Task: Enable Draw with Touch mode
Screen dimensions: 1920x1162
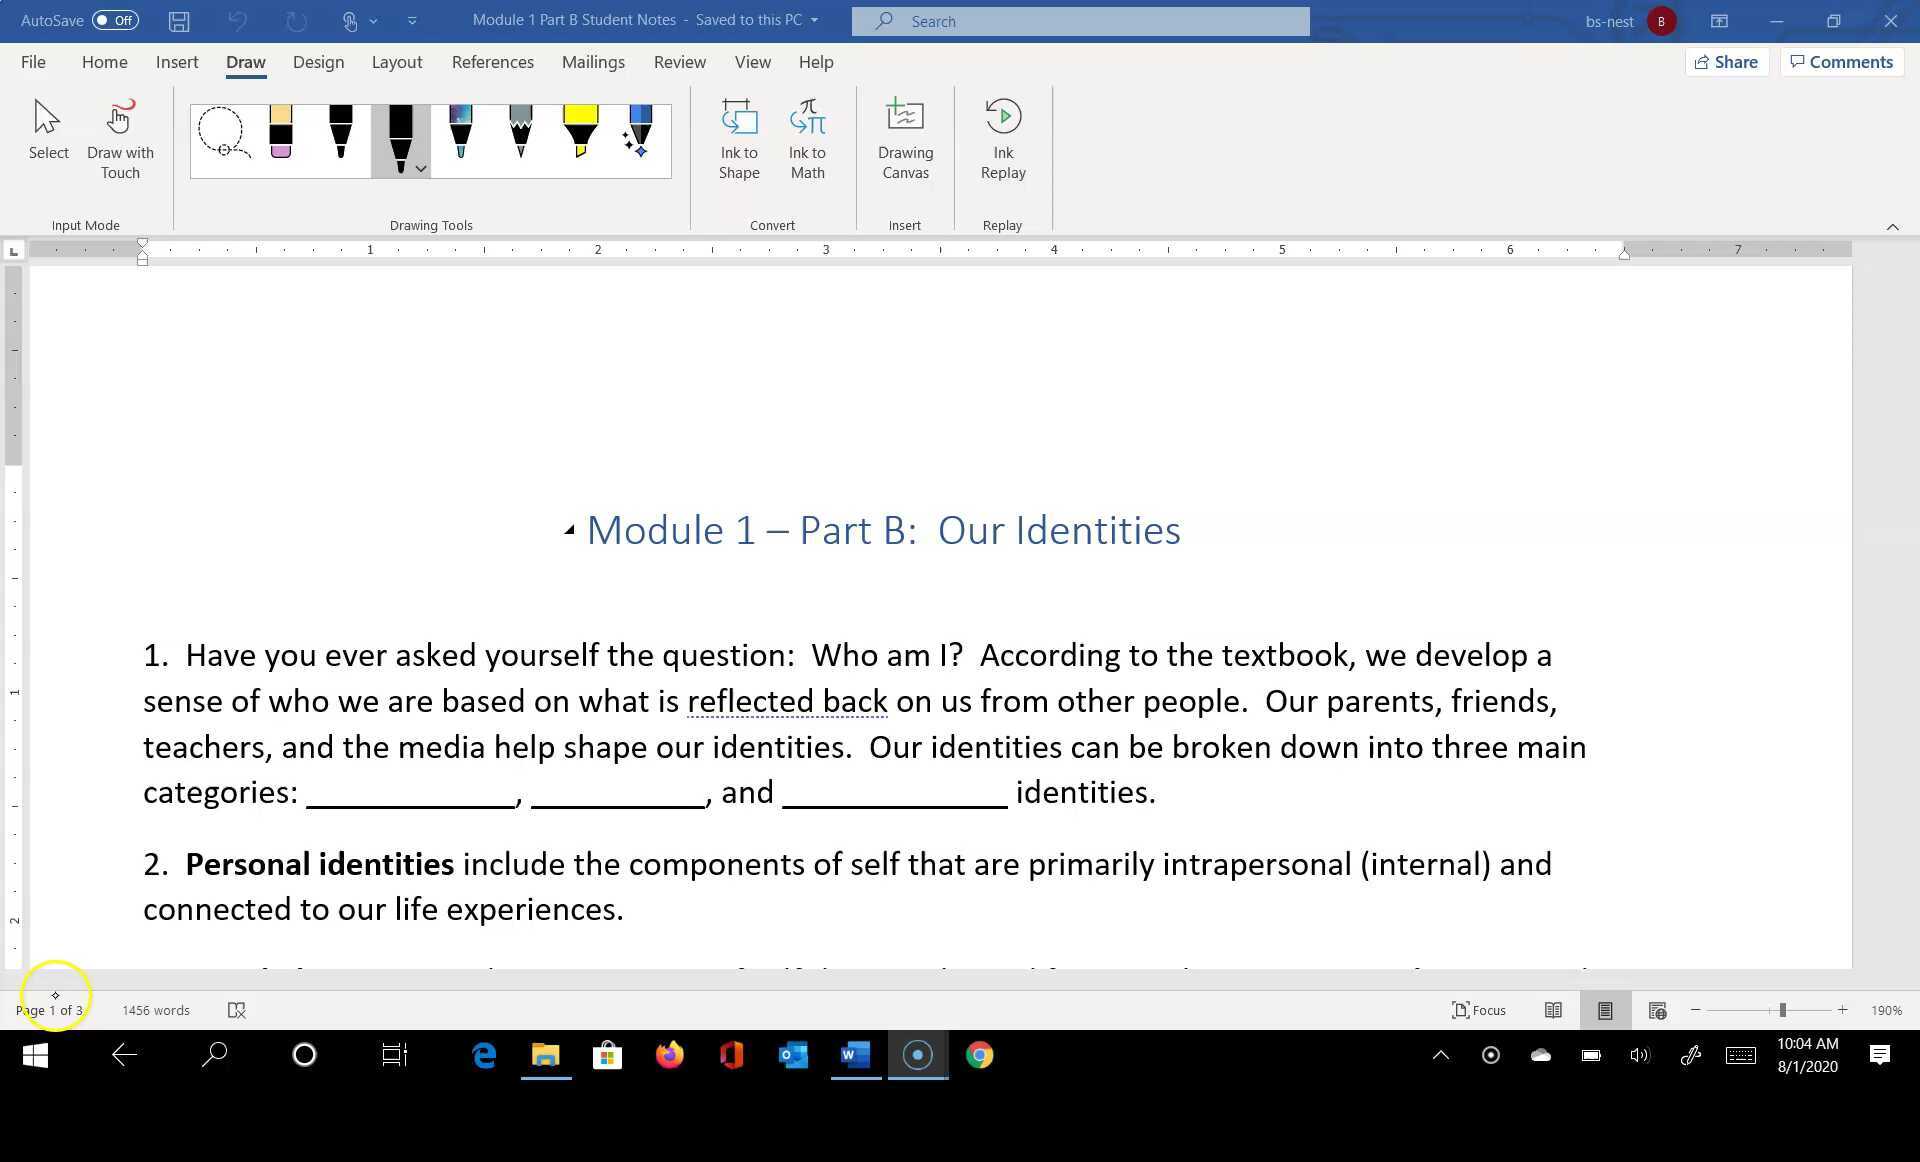Action: [119, 138]
